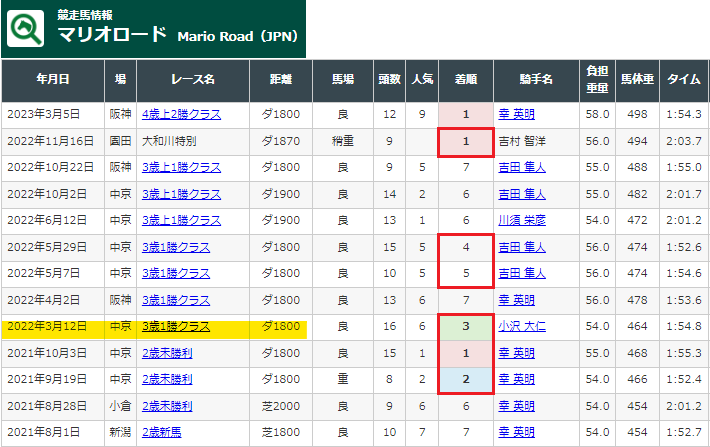Click the 頭数 column header

389,80
